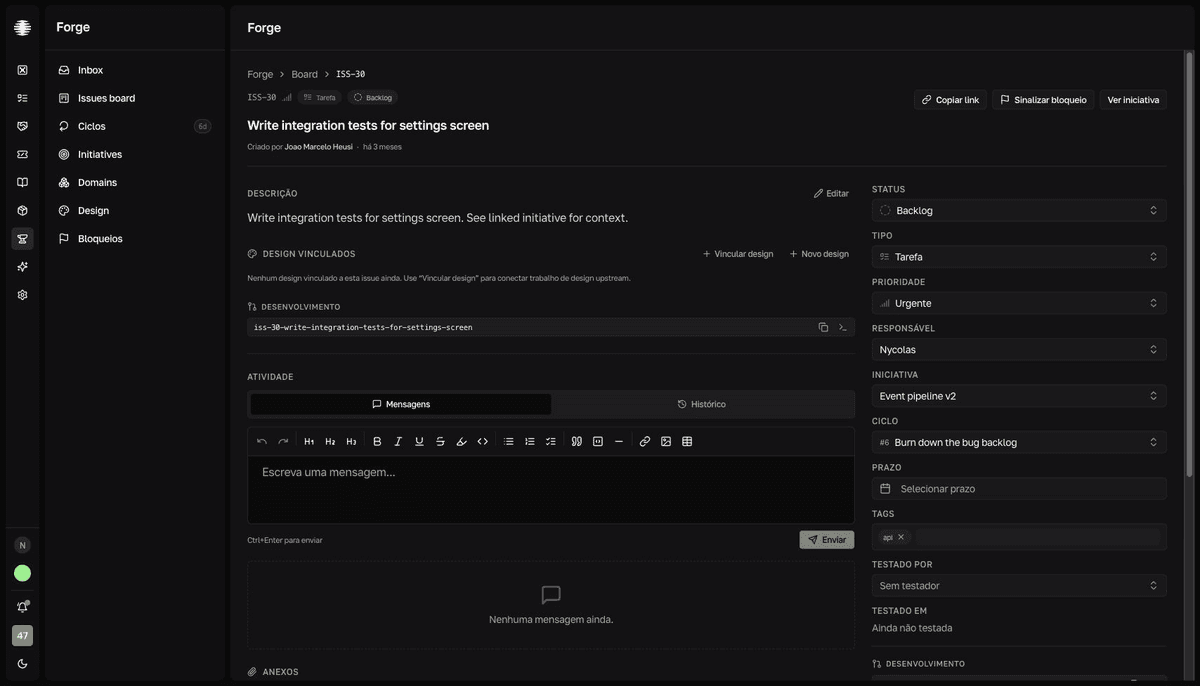Select the highlighted anvil Forge icon in rail
This screenshot has width=1200, height=686.
(x=22, y=238)
